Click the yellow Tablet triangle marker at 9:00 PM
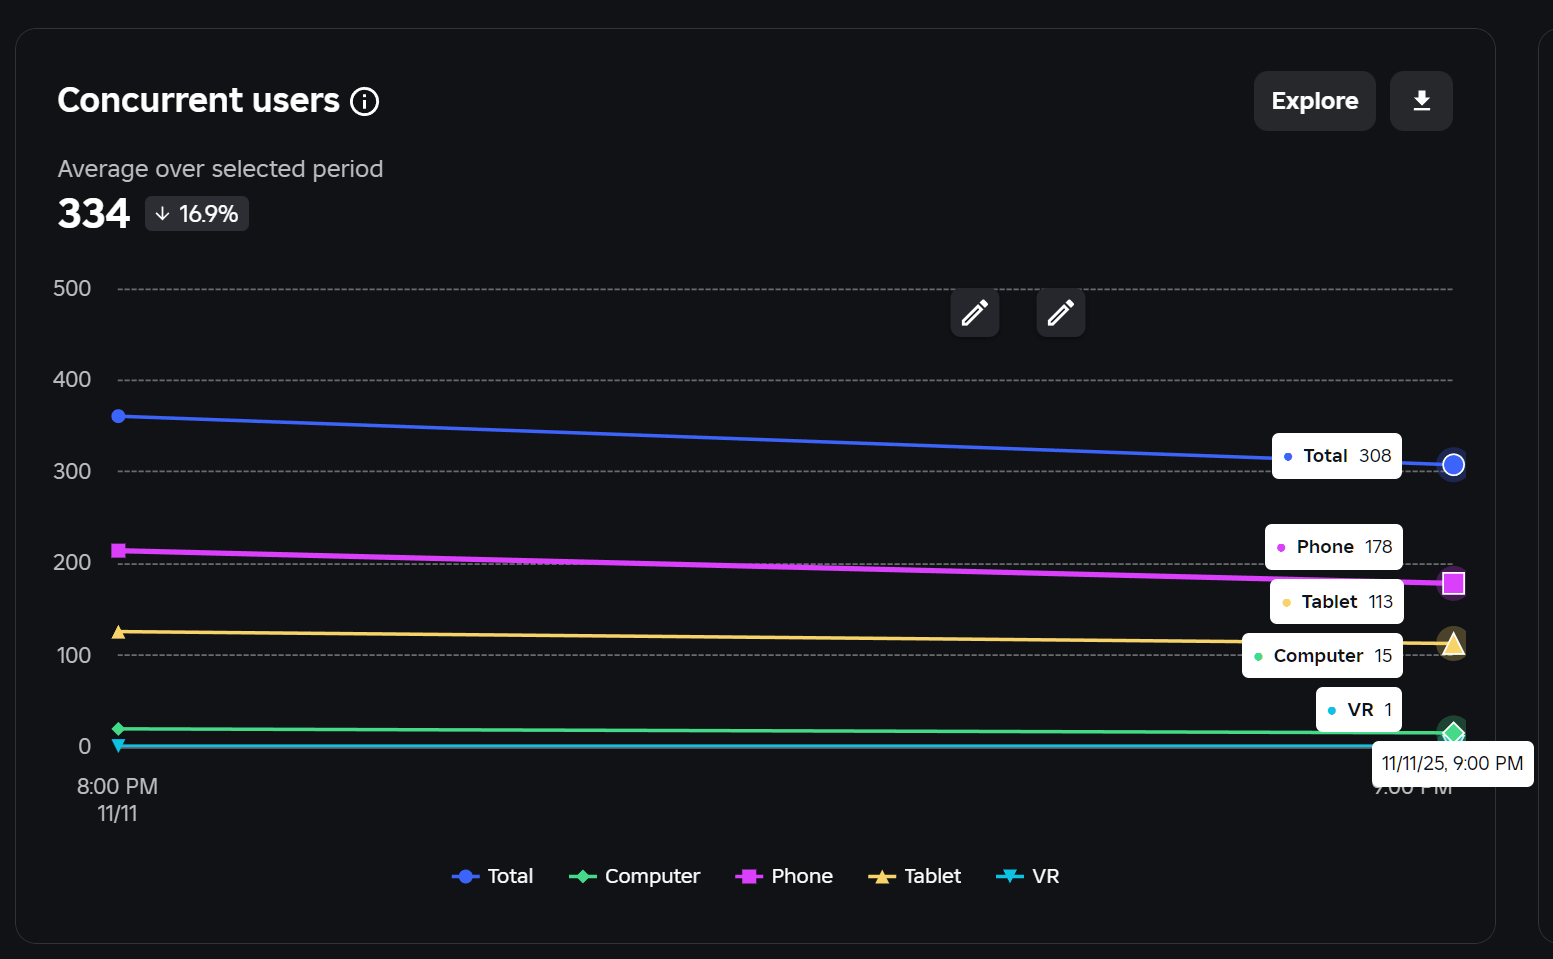Screen dimensions: 1553x959 click(1453, 644)
